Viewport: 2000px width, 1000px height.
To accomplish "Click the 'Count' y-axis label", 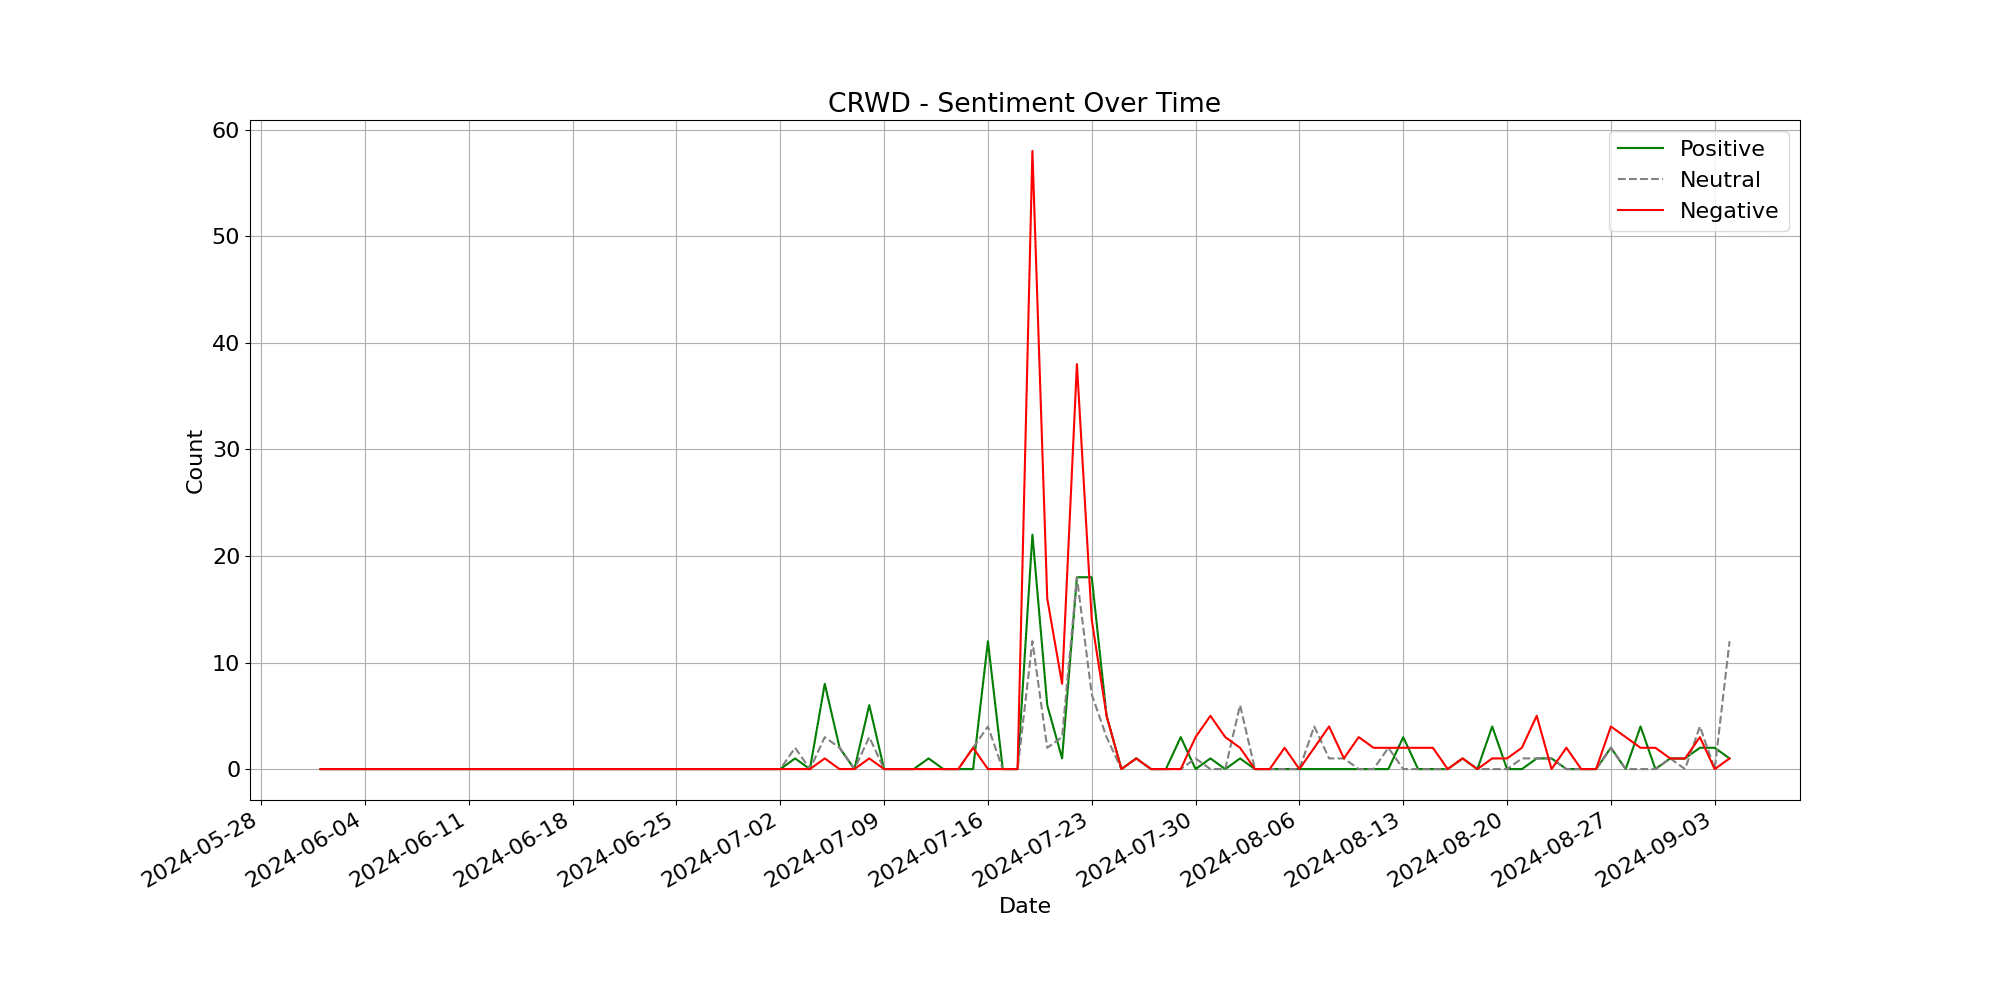I will tap(195, 461).
